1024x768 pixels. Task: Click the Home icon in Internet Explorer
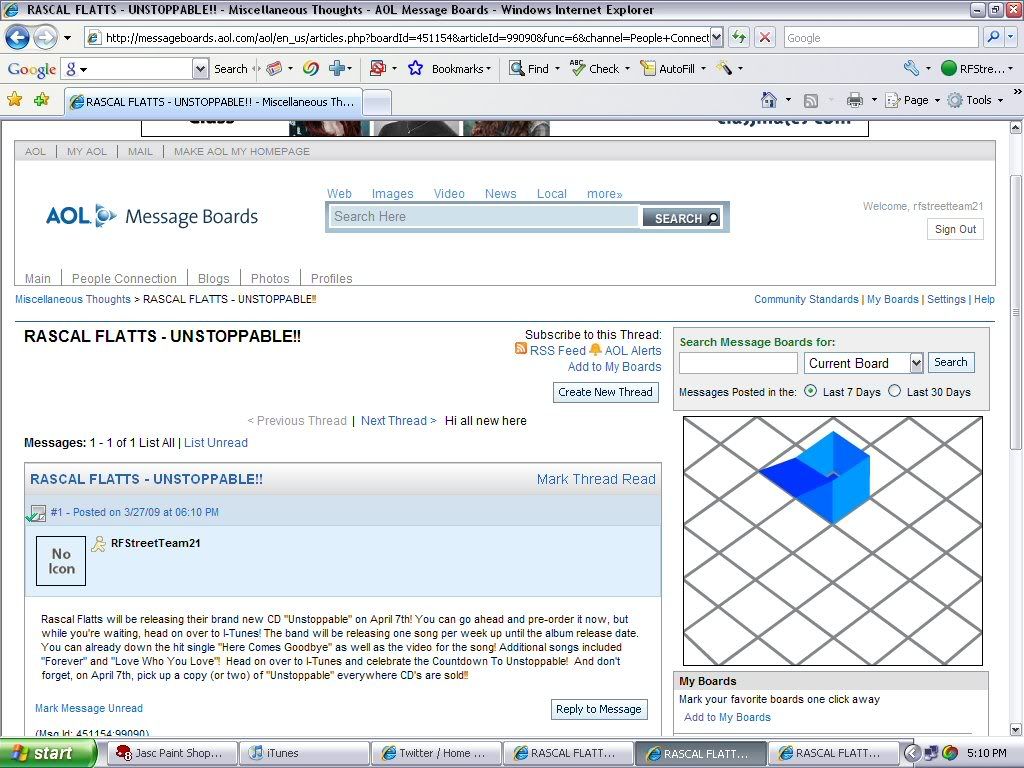(771, 100)
